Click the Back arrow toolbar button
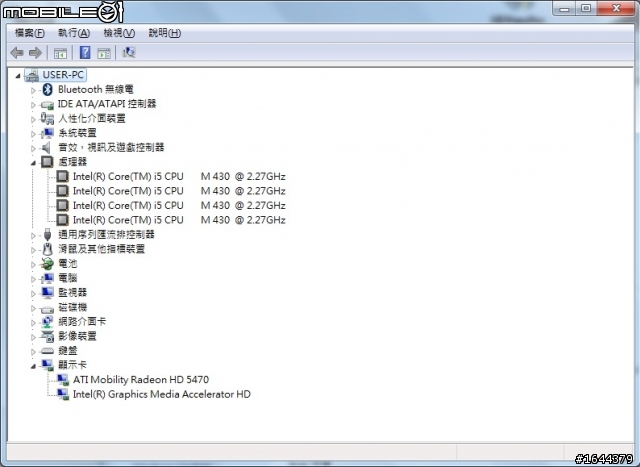Screen dimensions: 640x467 (17, 53)
